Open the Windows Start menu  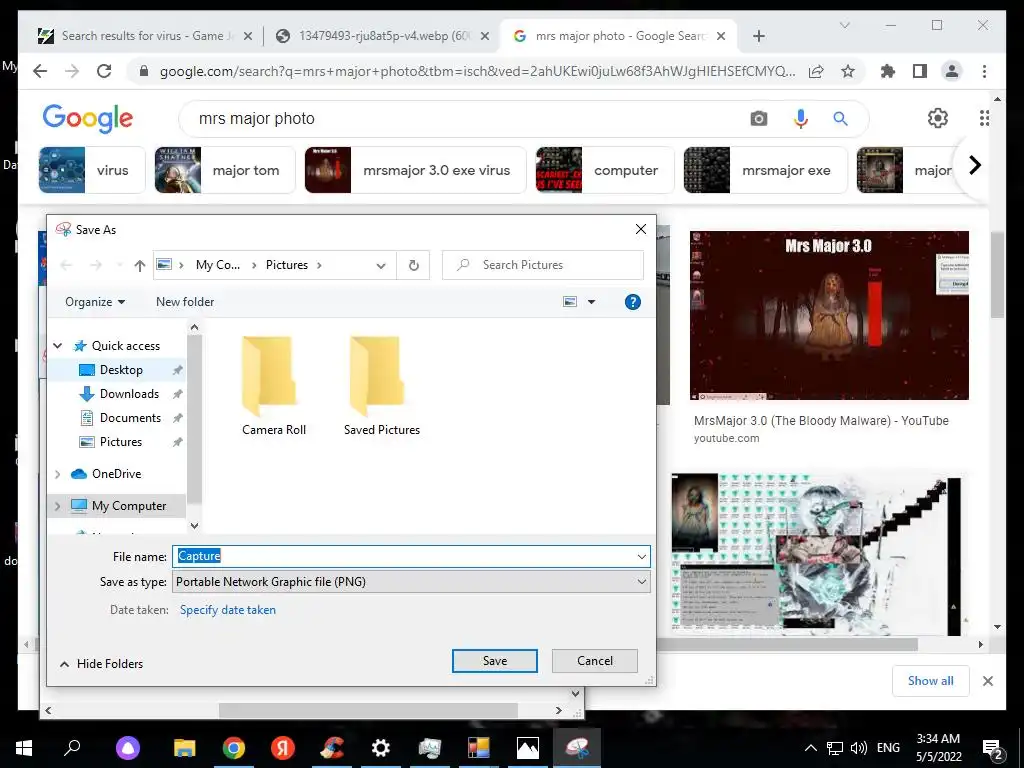(24, 747)
